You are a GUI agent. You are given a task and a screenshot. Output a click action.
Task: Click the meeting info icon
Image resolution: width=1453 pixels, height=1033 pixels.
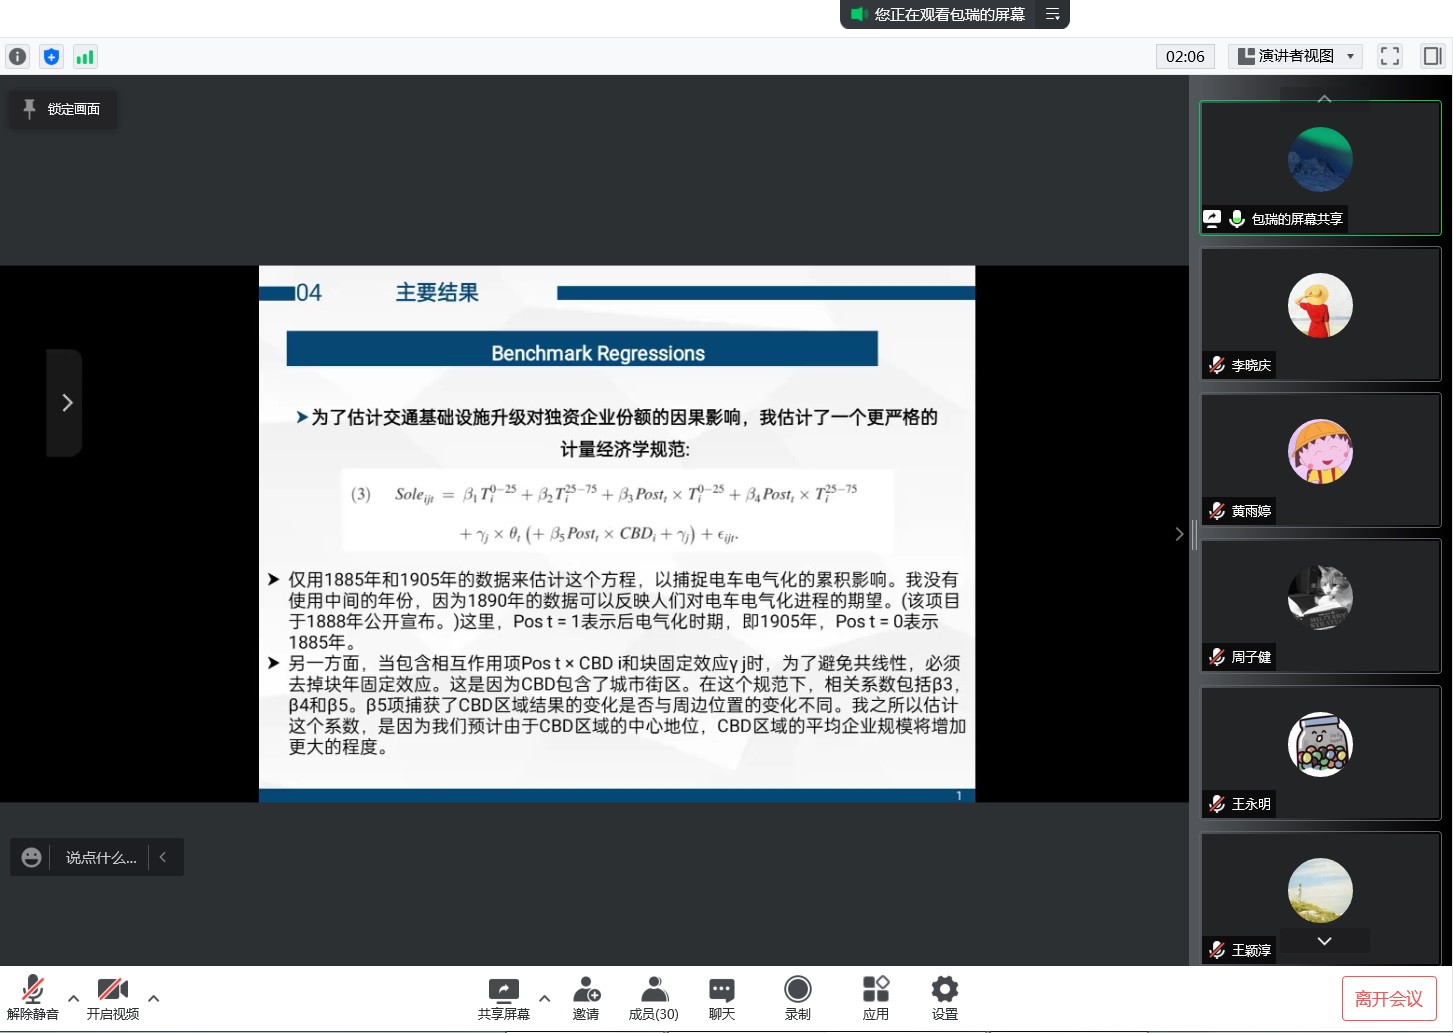pyautogui.click(x=18, y=57)
